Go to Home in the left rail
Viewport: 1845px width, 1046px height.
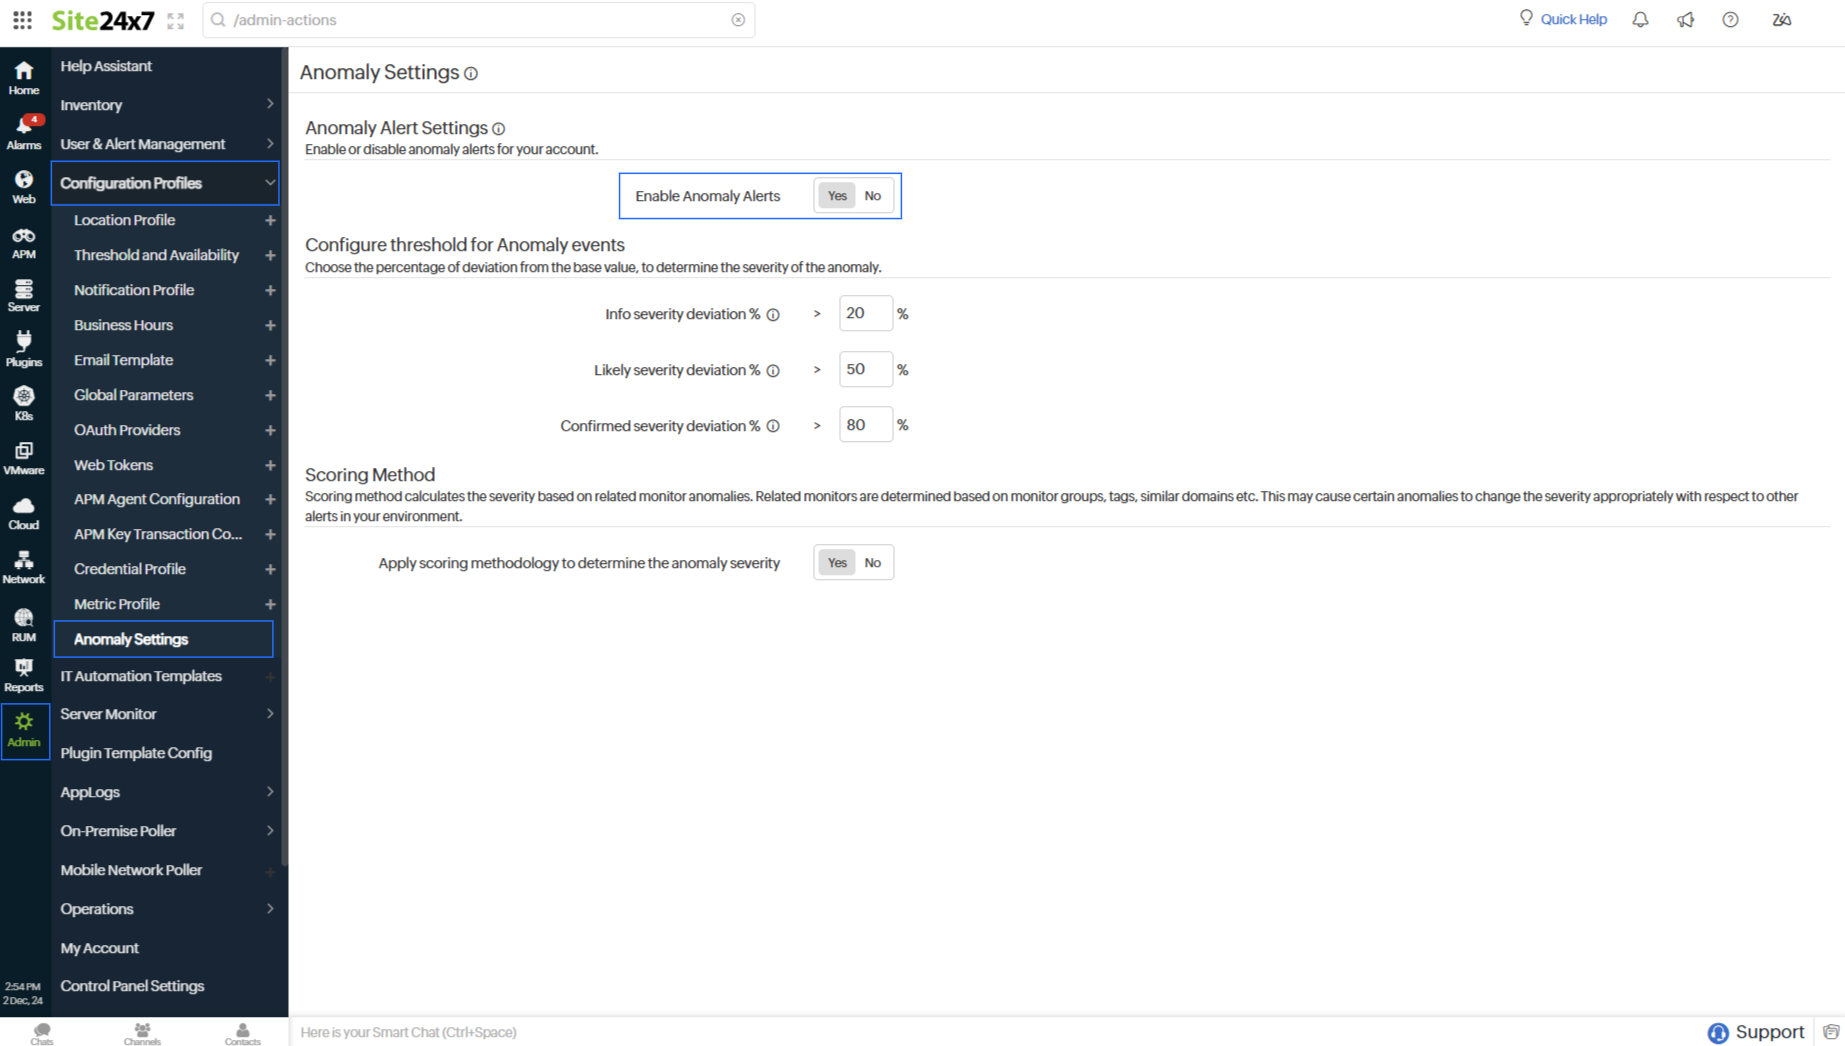click(24, 77)
